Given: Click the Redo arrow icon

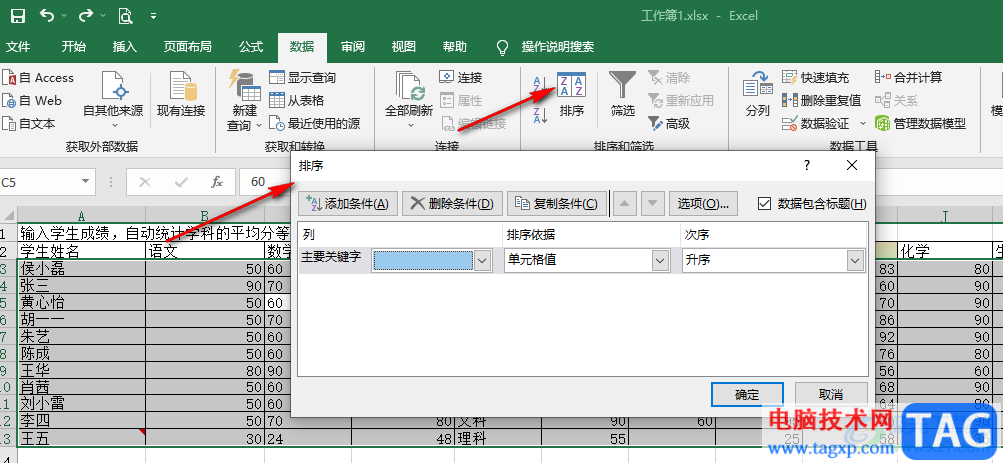Looking at the screenshot, I should tap(85, 15).
